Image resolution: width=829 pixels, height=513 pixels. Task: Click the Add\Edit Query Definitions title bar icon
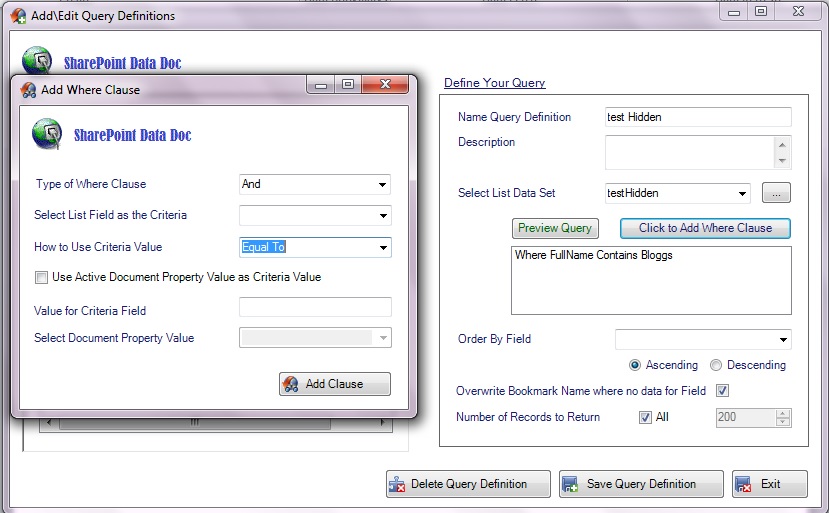click(18, 16)
